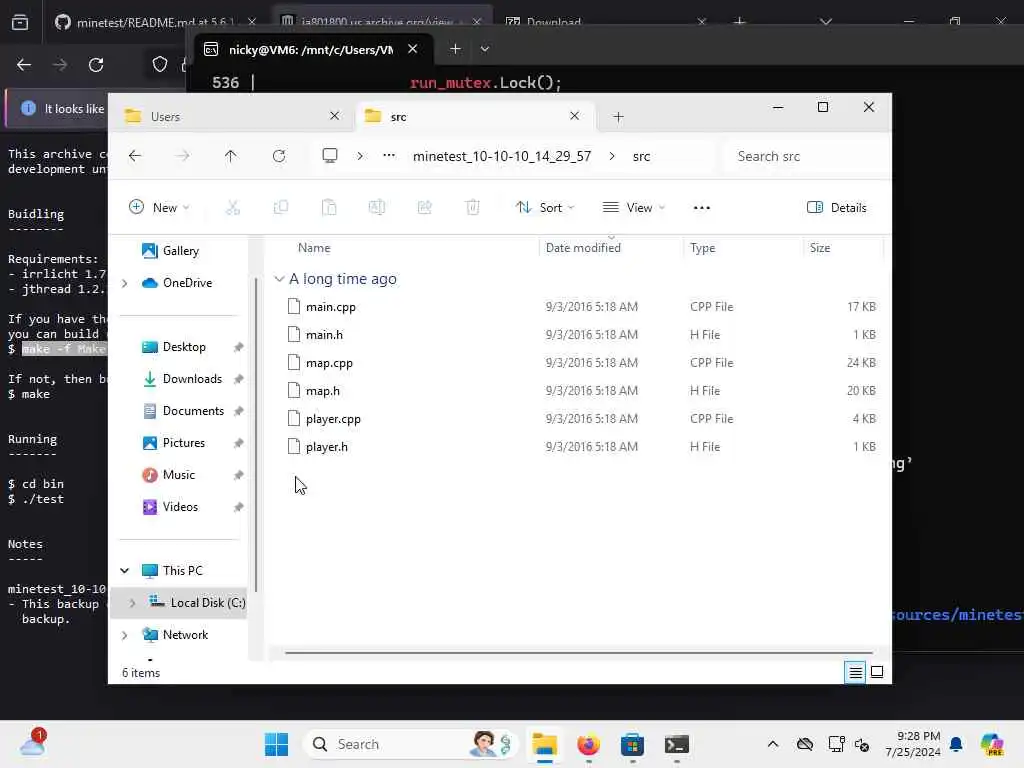The width and height of the screenshot is (1024, 768).
Task: Switch to large thumbnails view icon
Action: (877, 672)
